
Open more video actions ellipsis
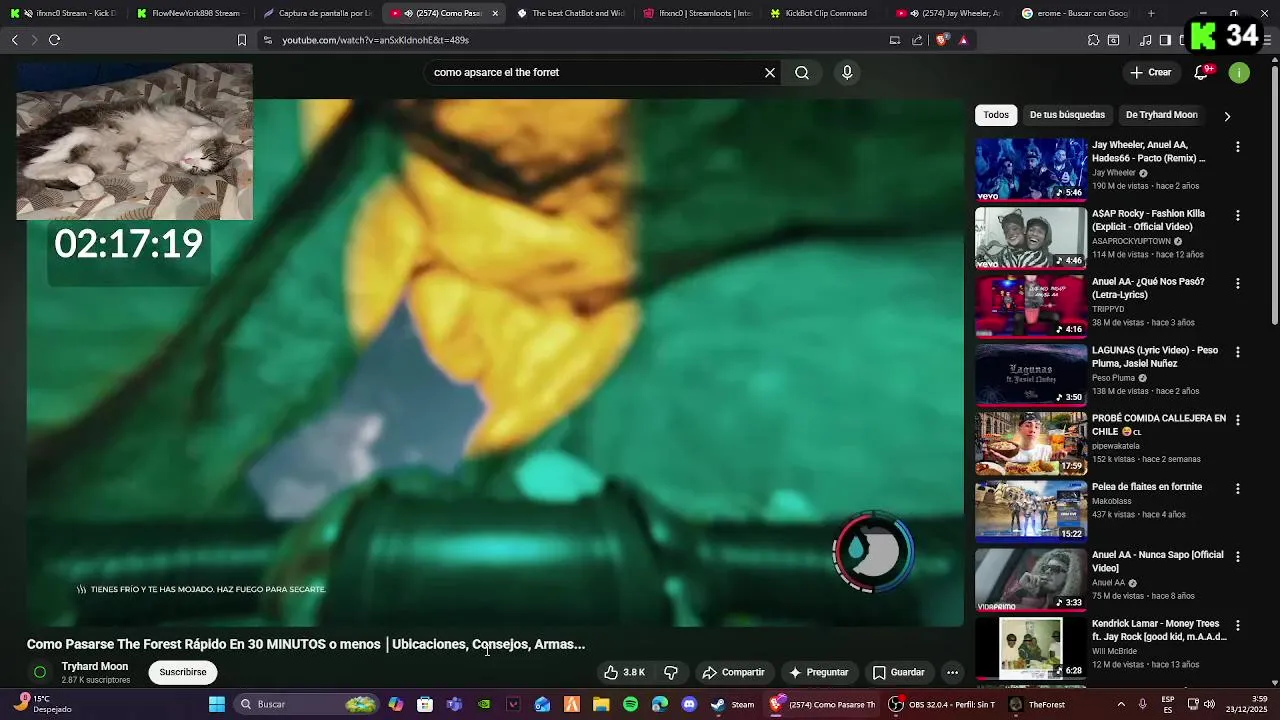(x=952, y=672)
